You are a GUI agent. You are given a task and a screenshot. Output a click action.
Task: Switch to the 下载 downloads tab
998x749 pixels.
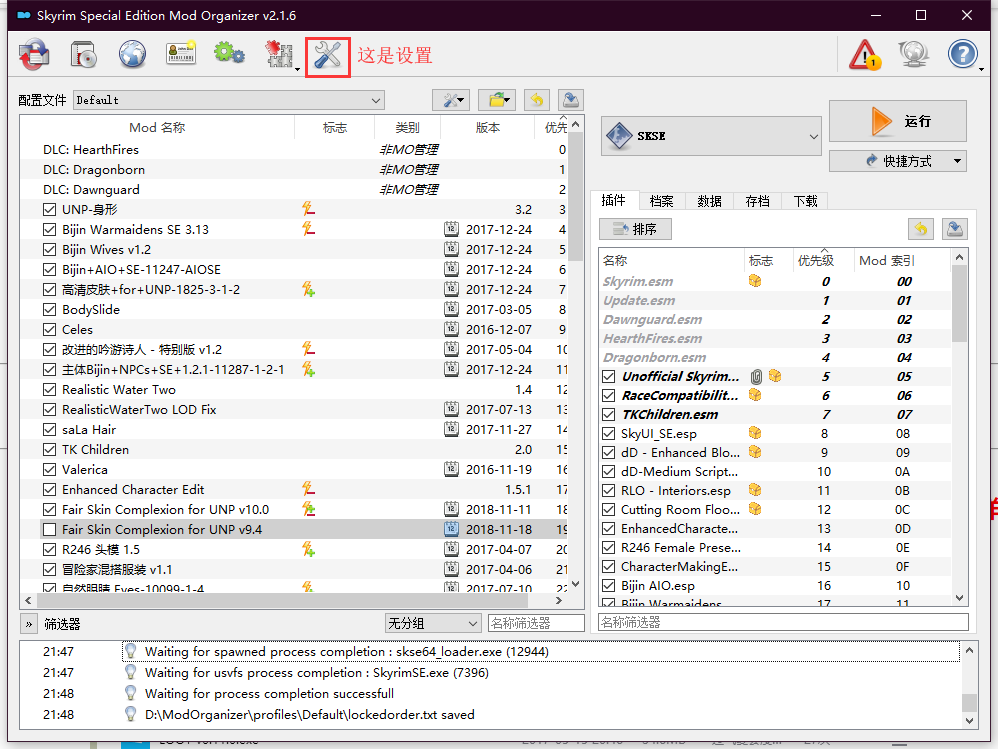tap(805, 200)
